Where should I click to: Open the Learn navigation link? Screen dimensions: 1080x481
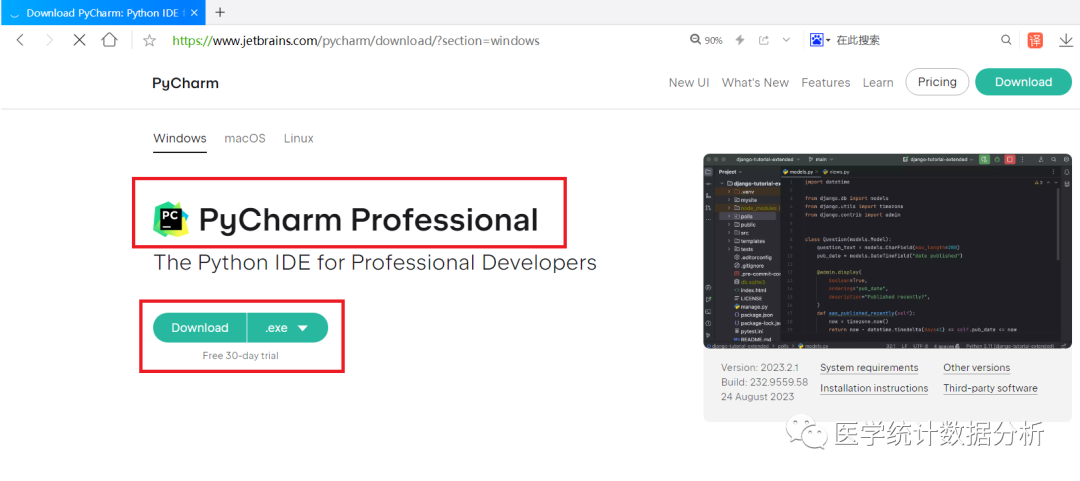click(878, 83)
